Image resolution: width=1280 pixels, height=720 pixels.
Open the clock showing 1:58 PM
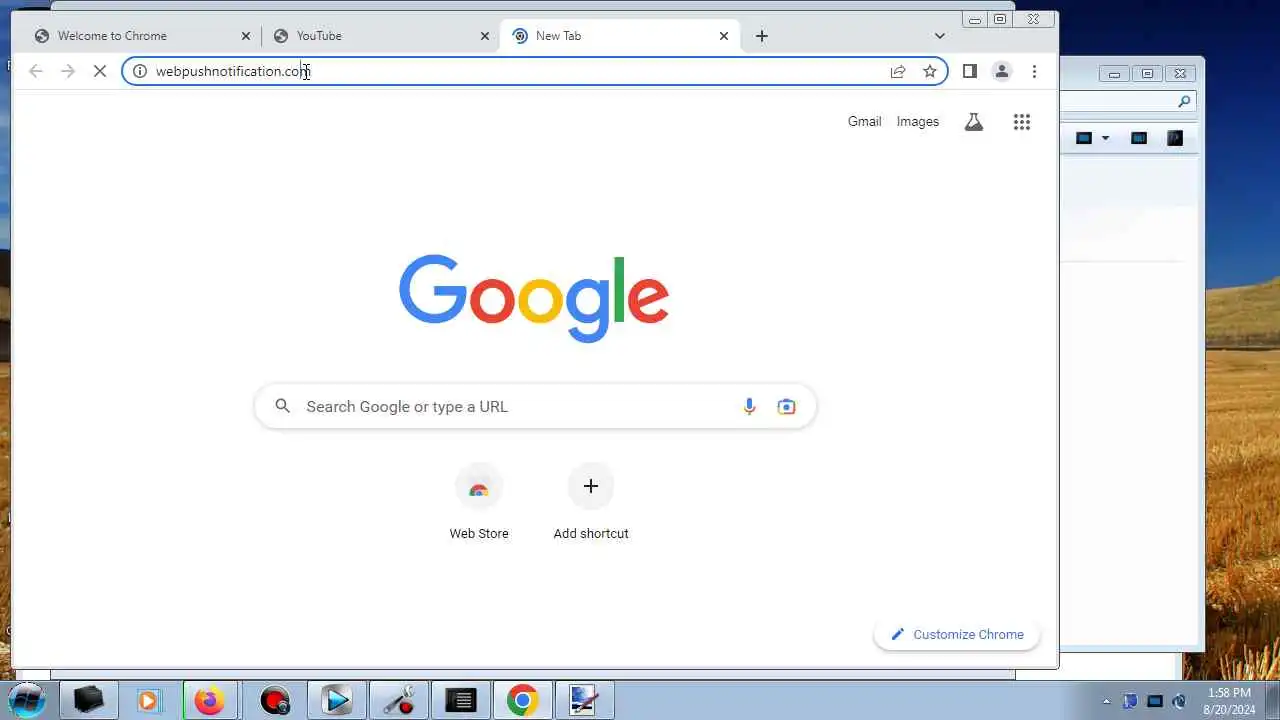[x=1229, y=700]
